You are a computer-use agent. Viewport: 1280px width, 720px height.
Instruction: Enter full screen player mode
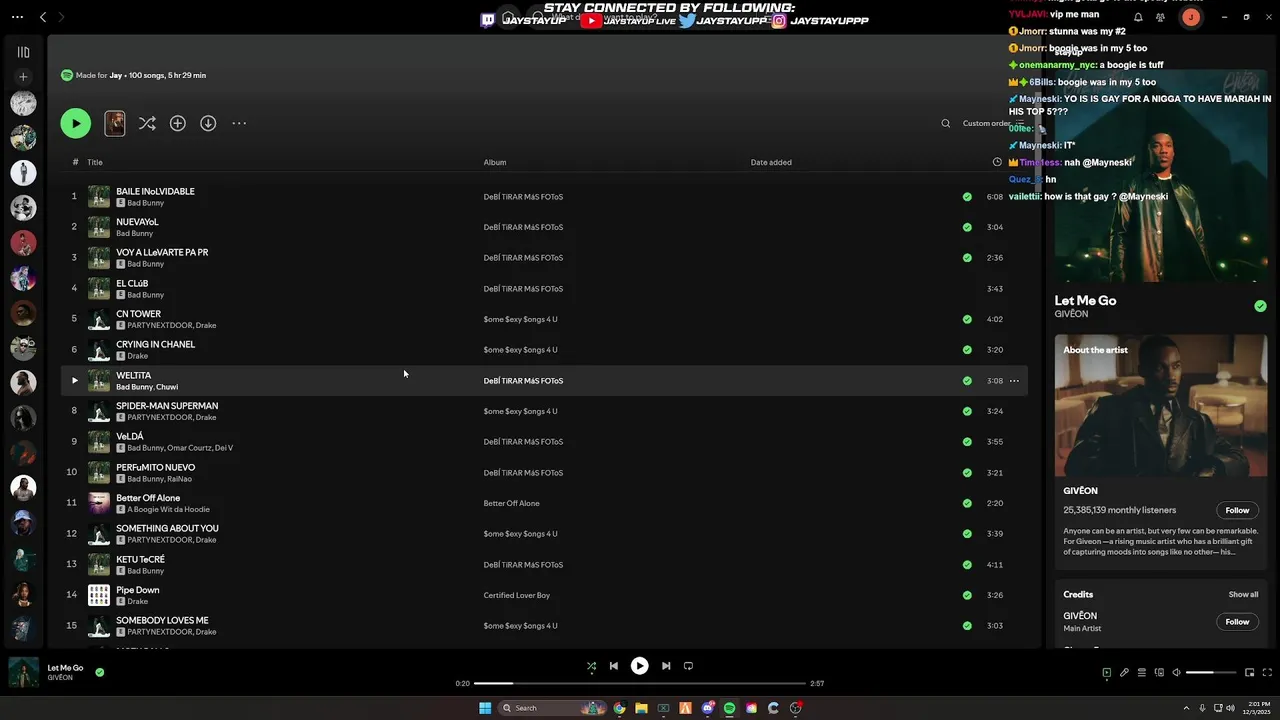pos(1267,673)
